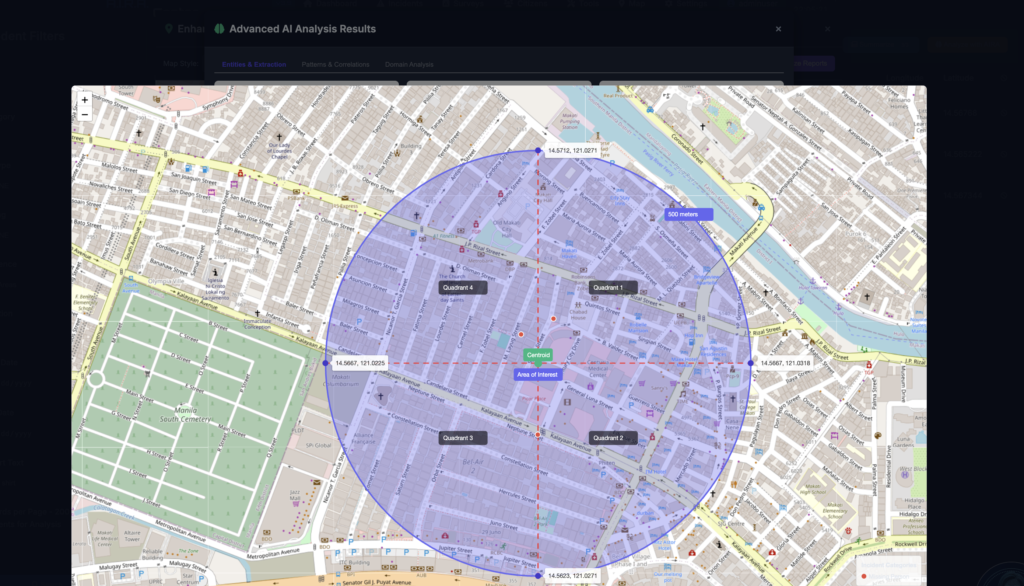Click the Manila South Cemetery map label
1024x586 pixels.
[x=187, y=414]
